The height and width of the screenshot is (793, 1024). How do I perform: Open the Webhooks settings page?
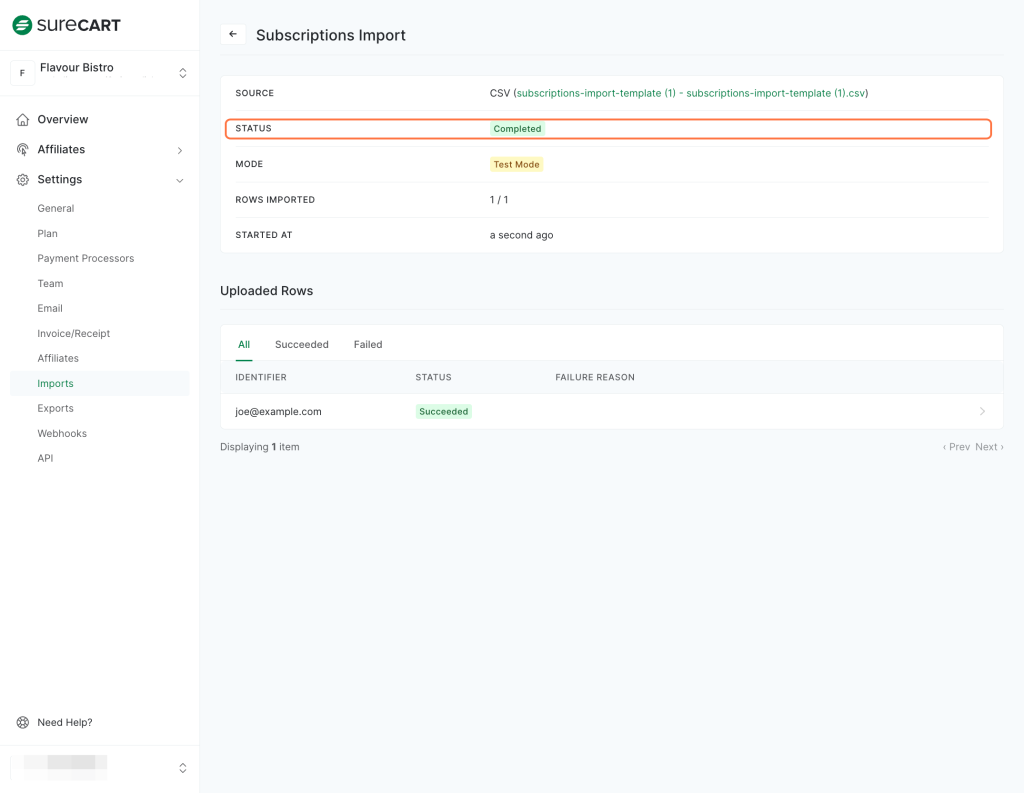(62, 433)
